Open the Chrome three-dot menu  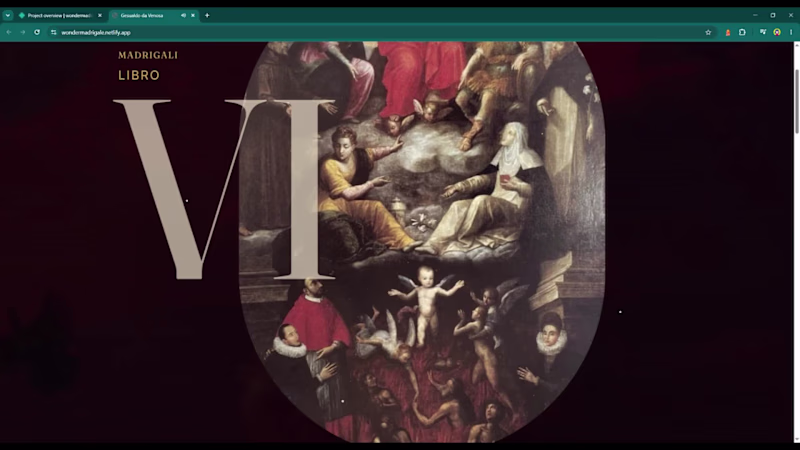click(791, 32)
